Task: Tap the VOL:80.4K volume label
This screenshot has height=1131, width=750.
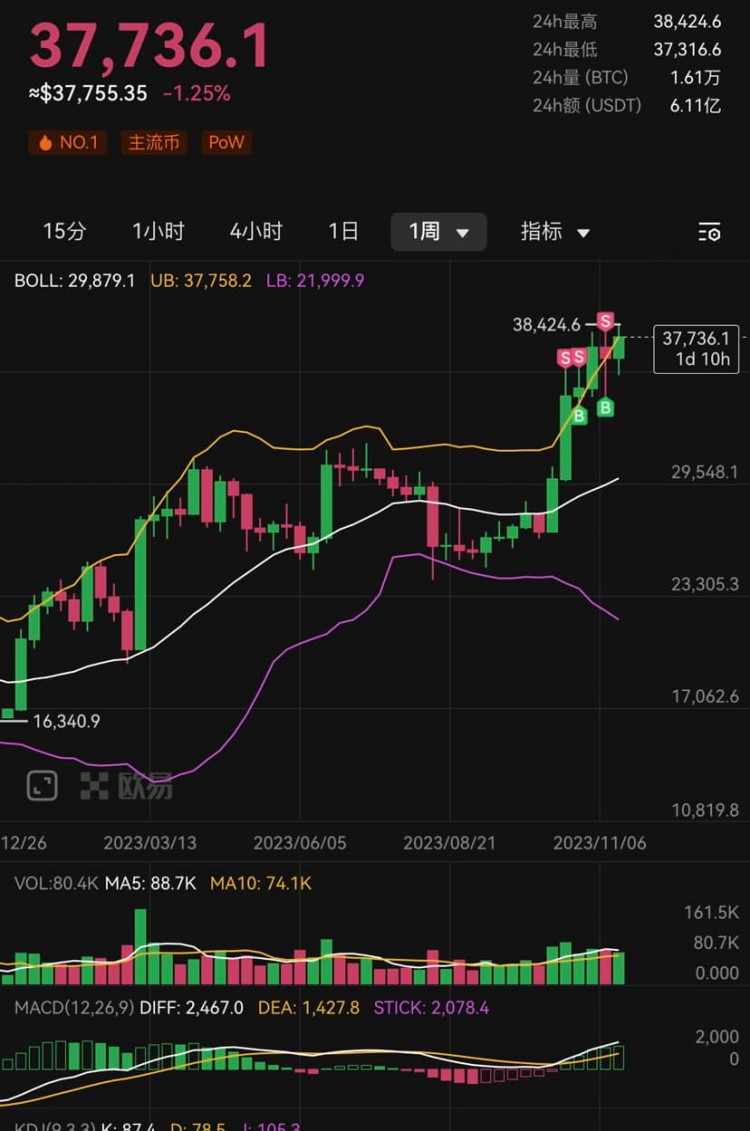Action: point(56,884)
